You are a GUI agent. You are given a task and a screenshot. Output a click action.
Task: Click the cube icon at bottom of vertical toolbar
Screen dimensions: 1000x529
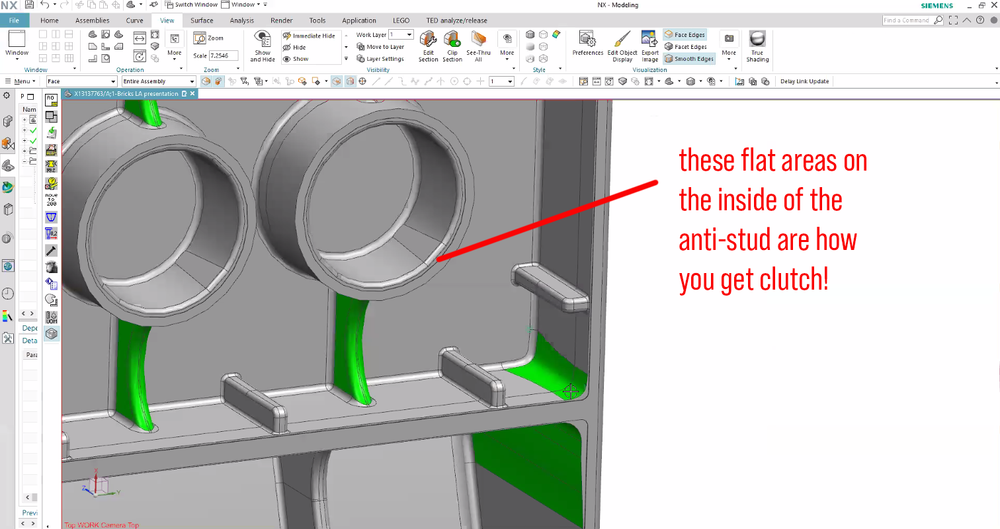pyautogui.click(x=51, y=333)
